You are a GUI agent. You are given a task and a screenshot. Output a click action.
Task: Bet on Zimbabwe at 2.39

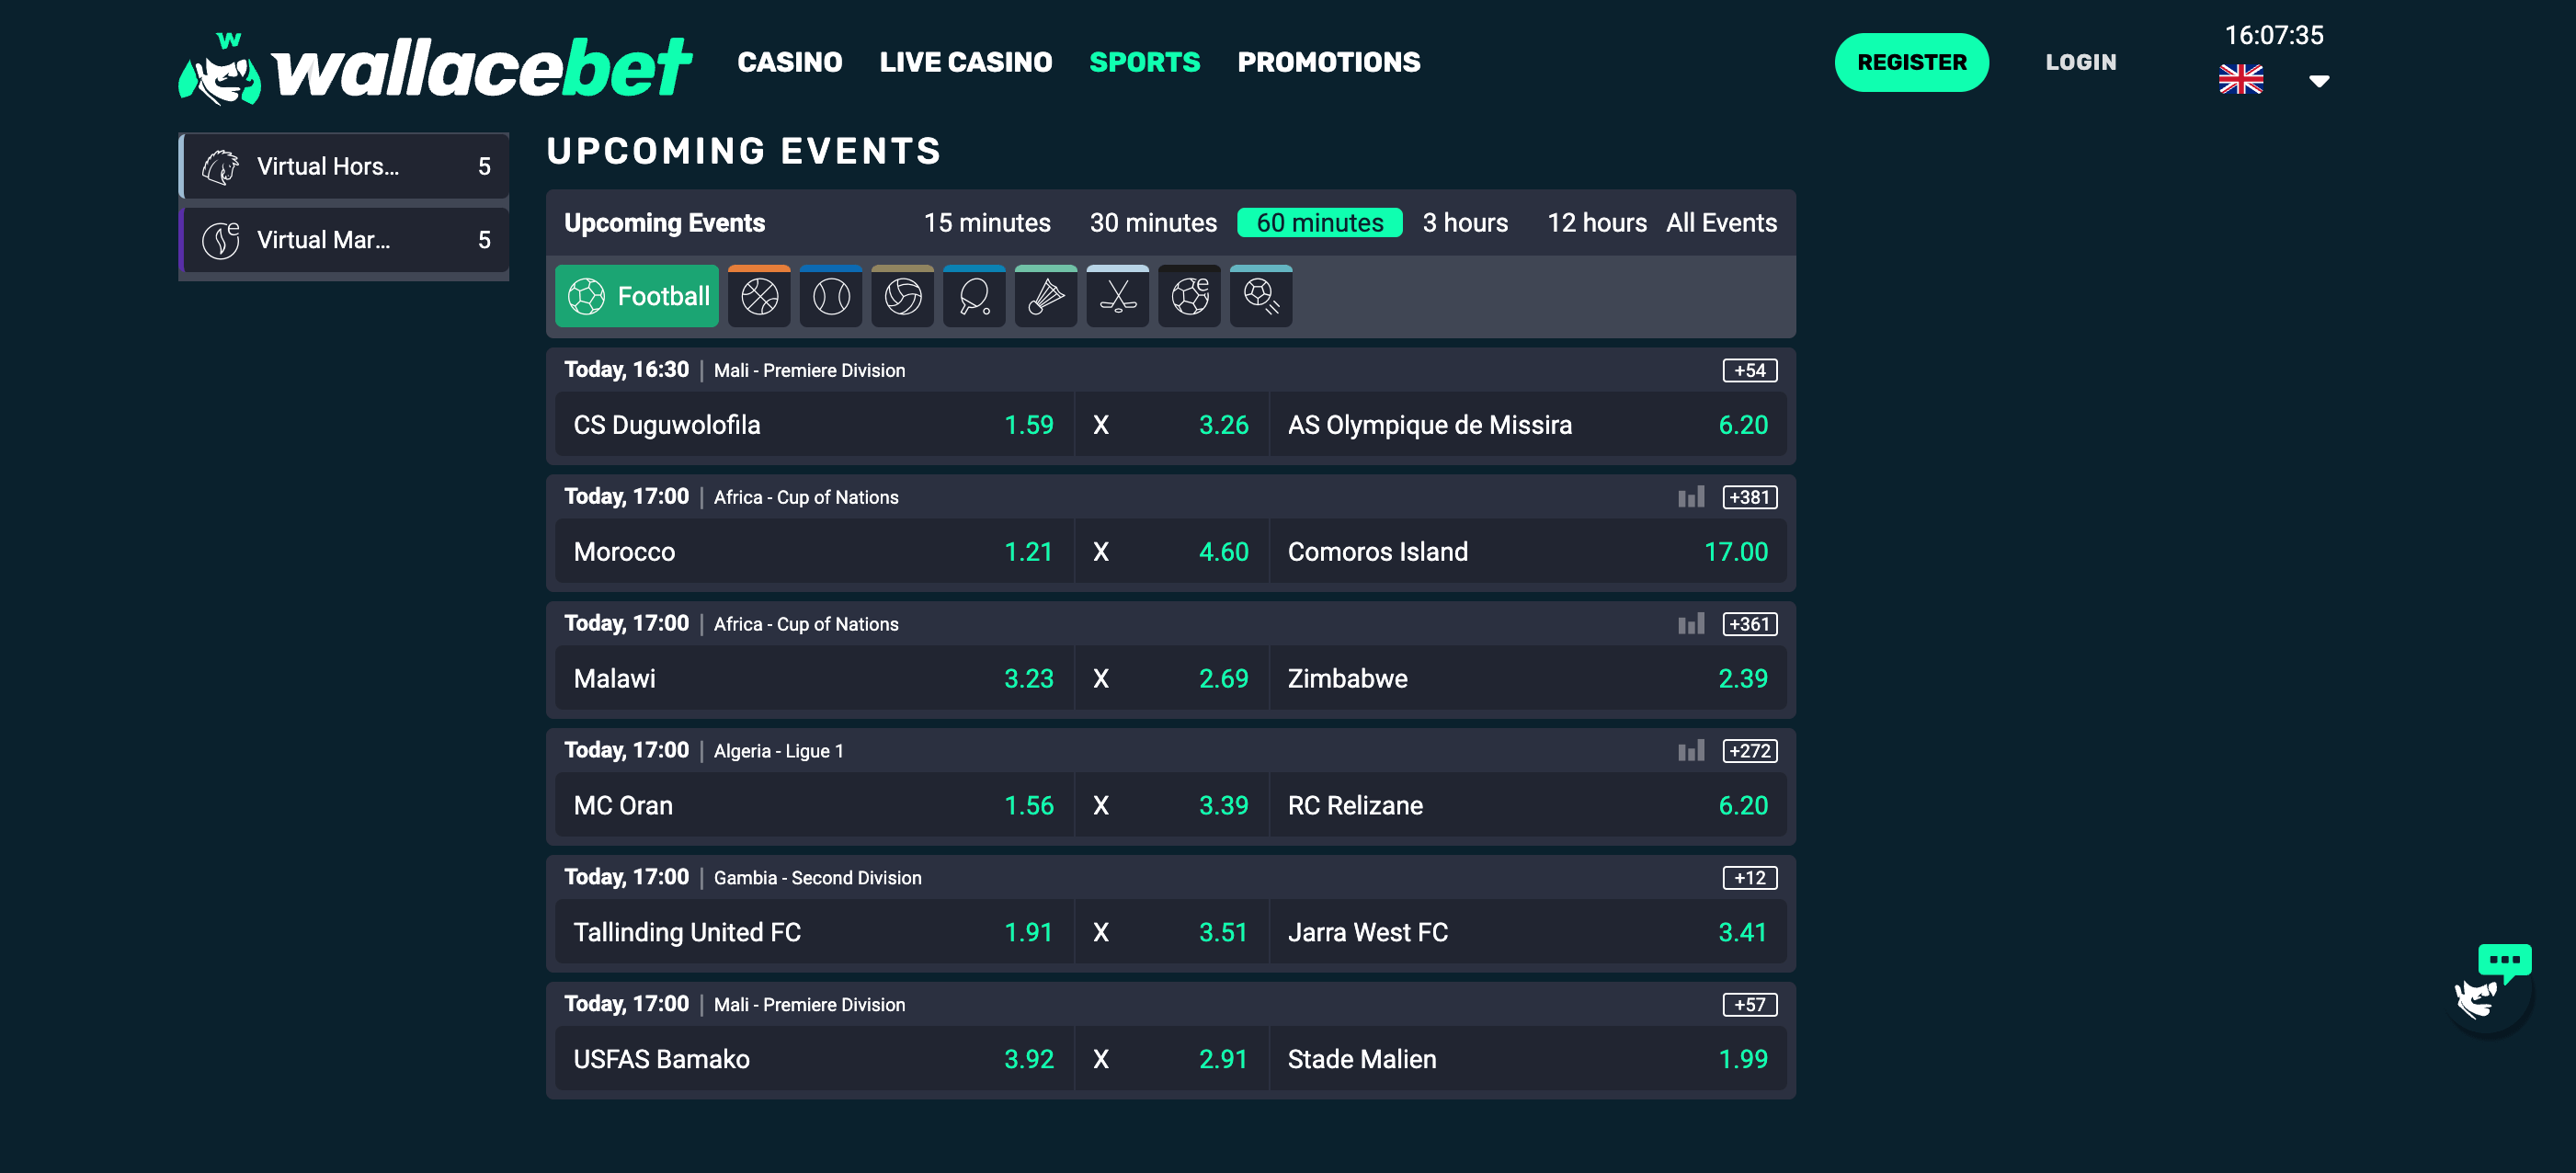1528,679
